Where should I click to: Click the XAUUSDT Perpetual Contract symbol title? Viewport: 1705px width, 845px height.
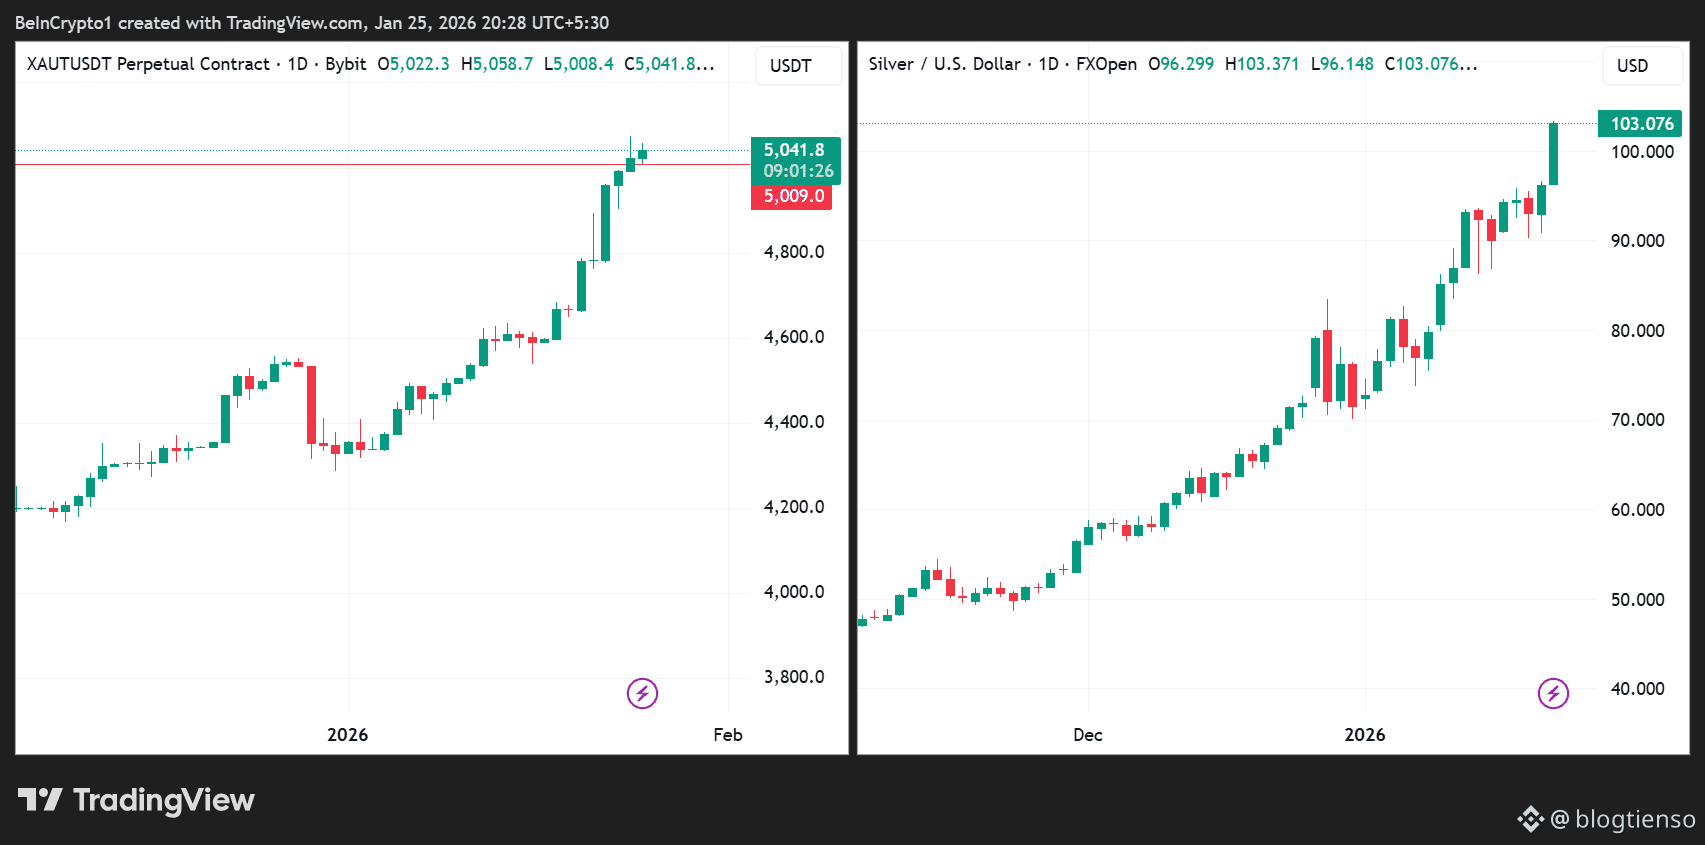[x=148, y=64]
